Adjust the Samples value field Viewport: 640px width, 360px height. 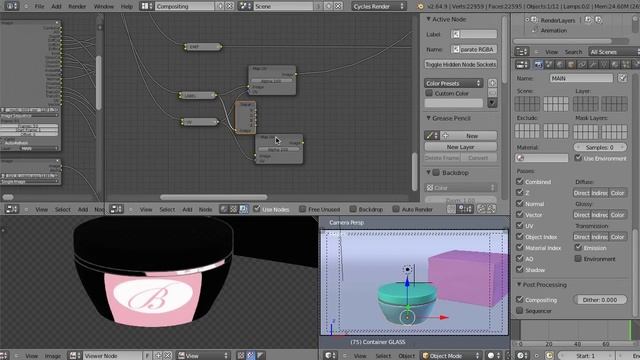tap(600, 147)
